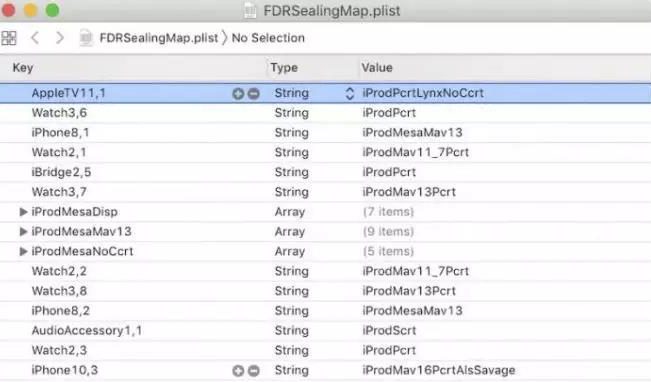Select the AudioAccessory1,1 key

pyautogui.click(x=87, y=331)
